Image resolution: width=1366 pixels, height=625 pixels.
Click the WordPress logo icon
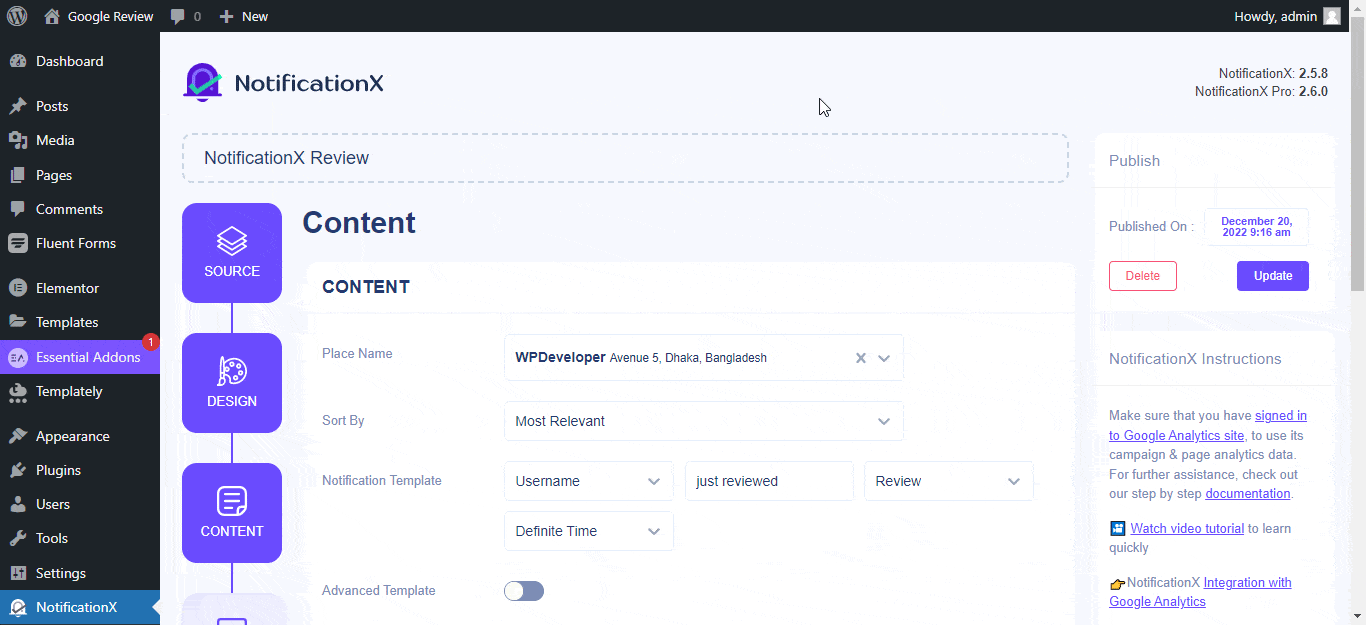(18, 16)
